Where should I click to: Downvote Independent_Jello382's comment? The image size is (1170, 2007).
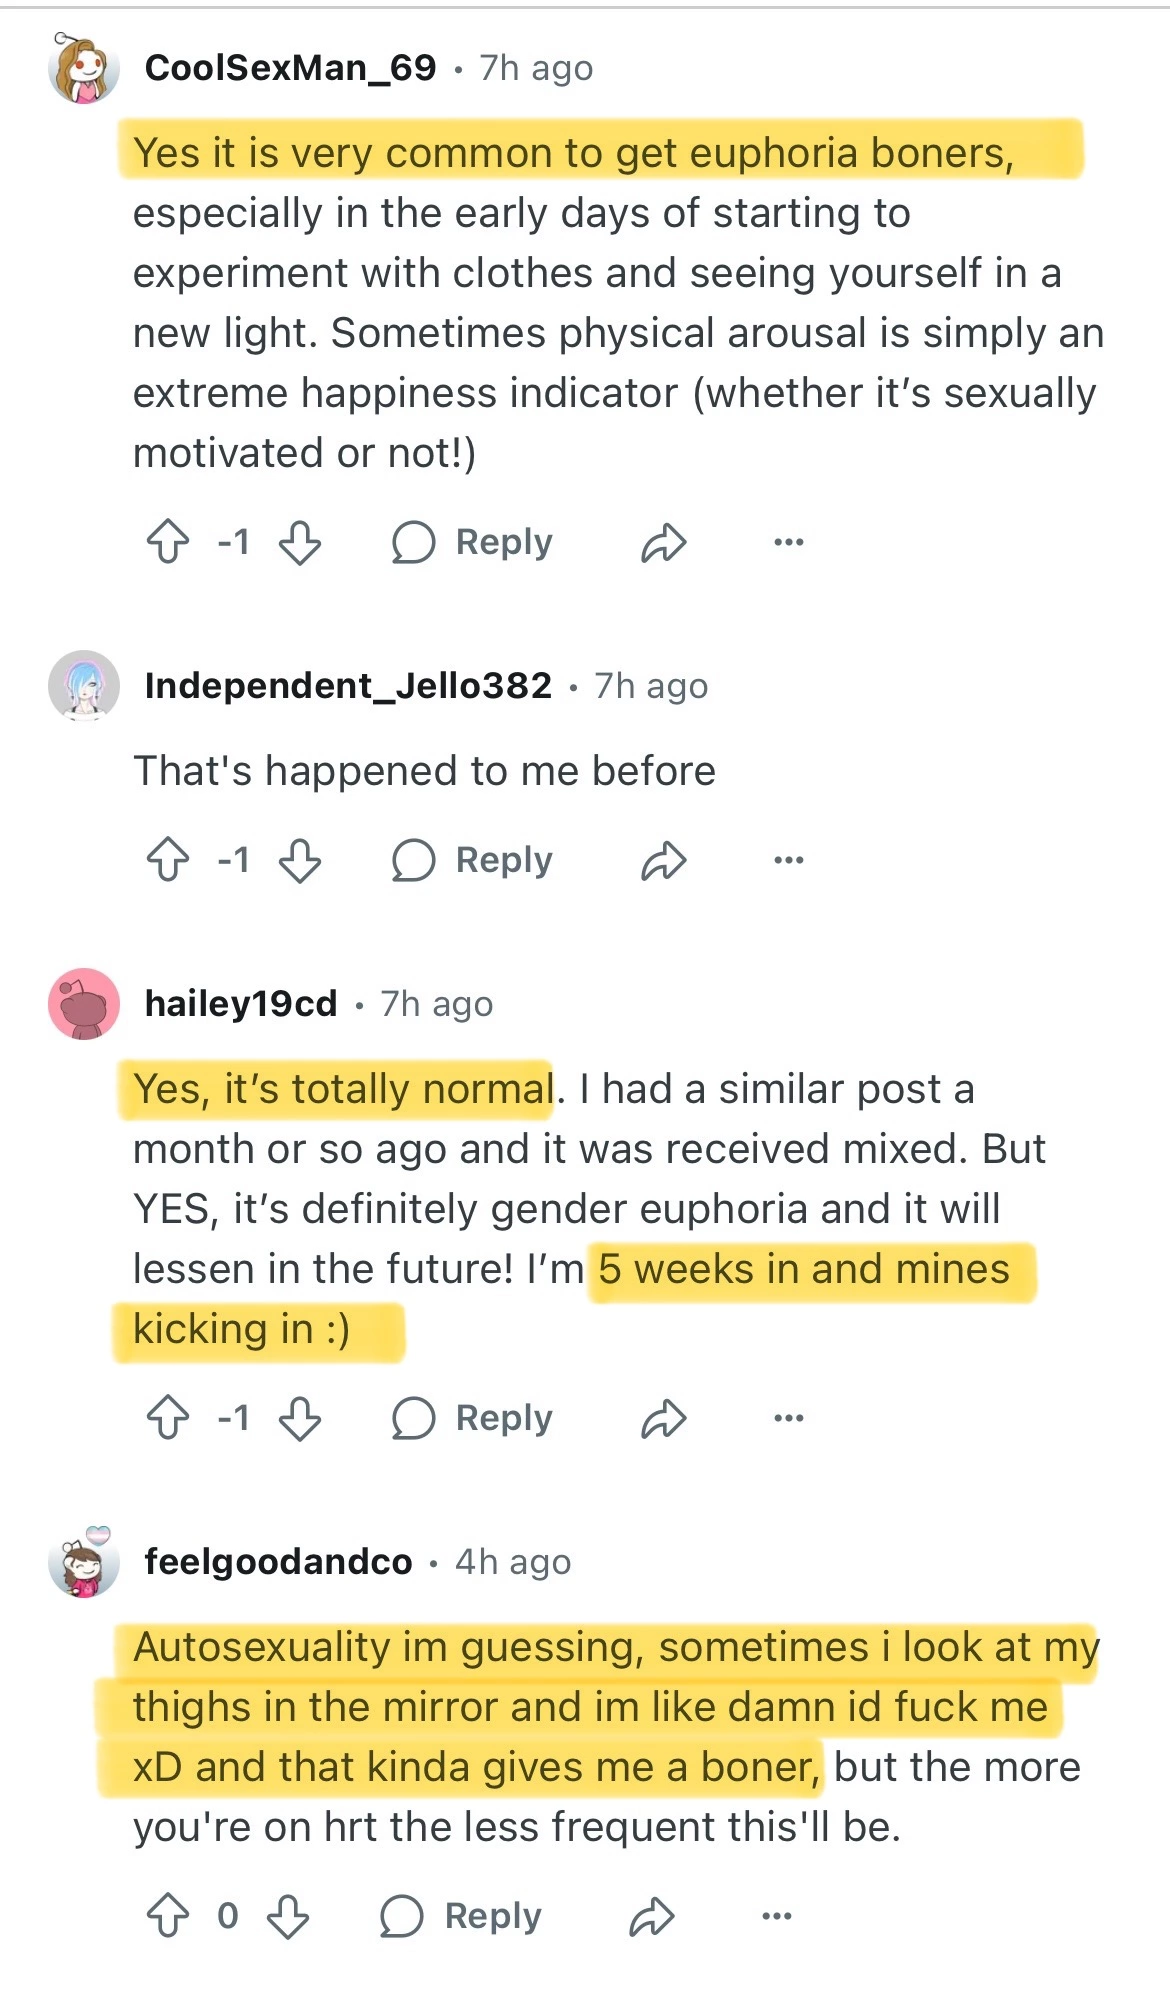coord(300,860)
